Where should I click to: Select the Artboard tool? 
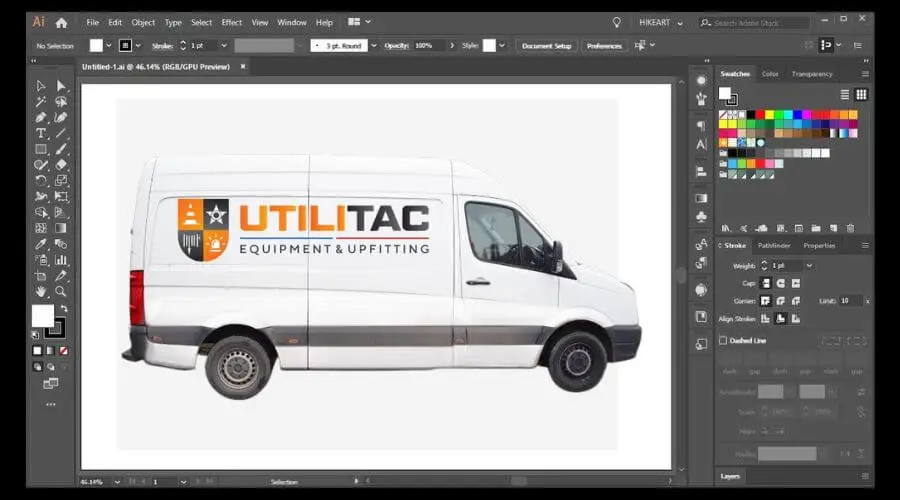41,276
